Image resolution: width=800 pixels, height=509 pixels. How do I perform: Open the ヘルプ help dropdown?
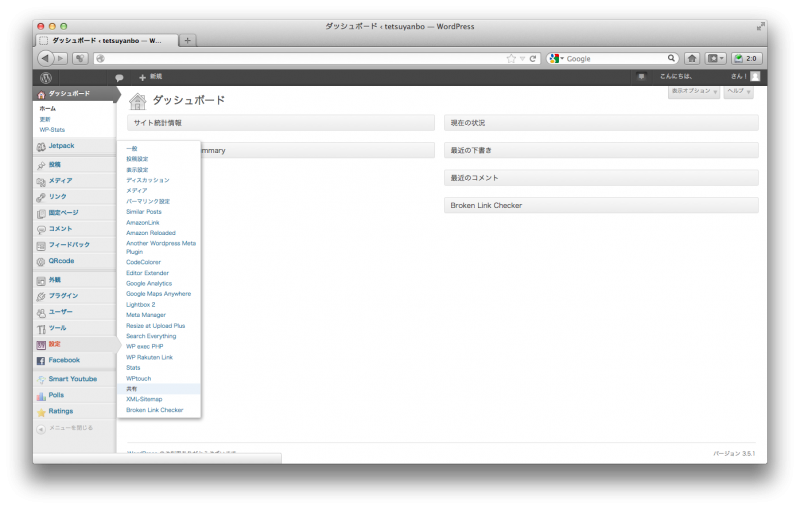738,91
